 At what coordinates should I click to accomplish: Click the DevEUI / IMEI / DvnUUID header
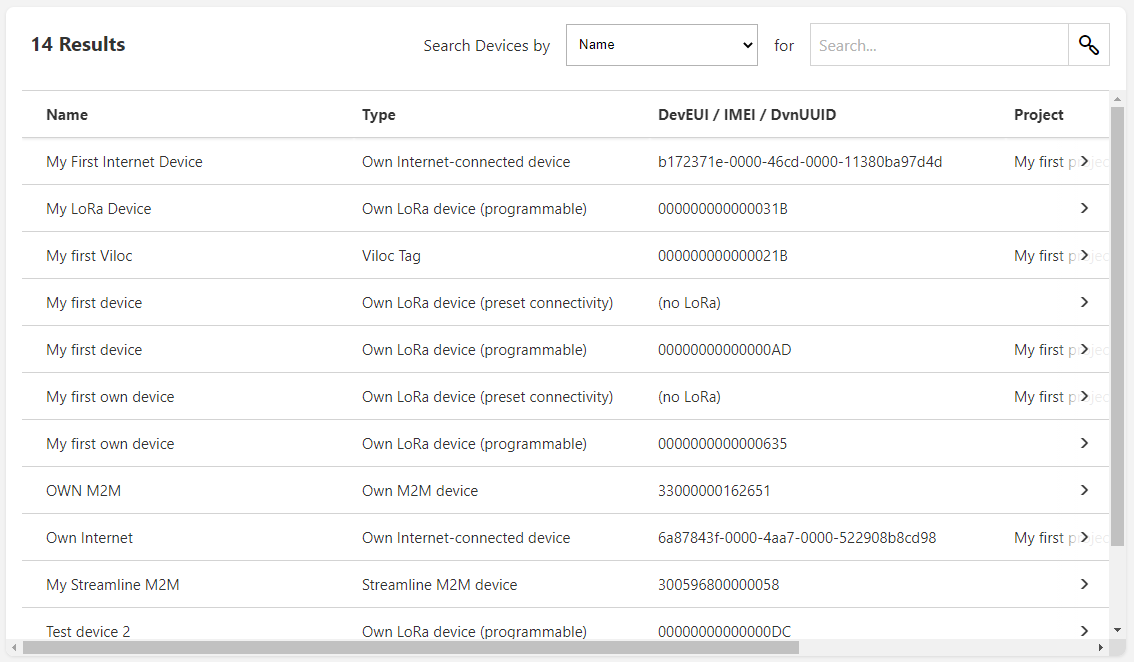(x=747, y=114)
